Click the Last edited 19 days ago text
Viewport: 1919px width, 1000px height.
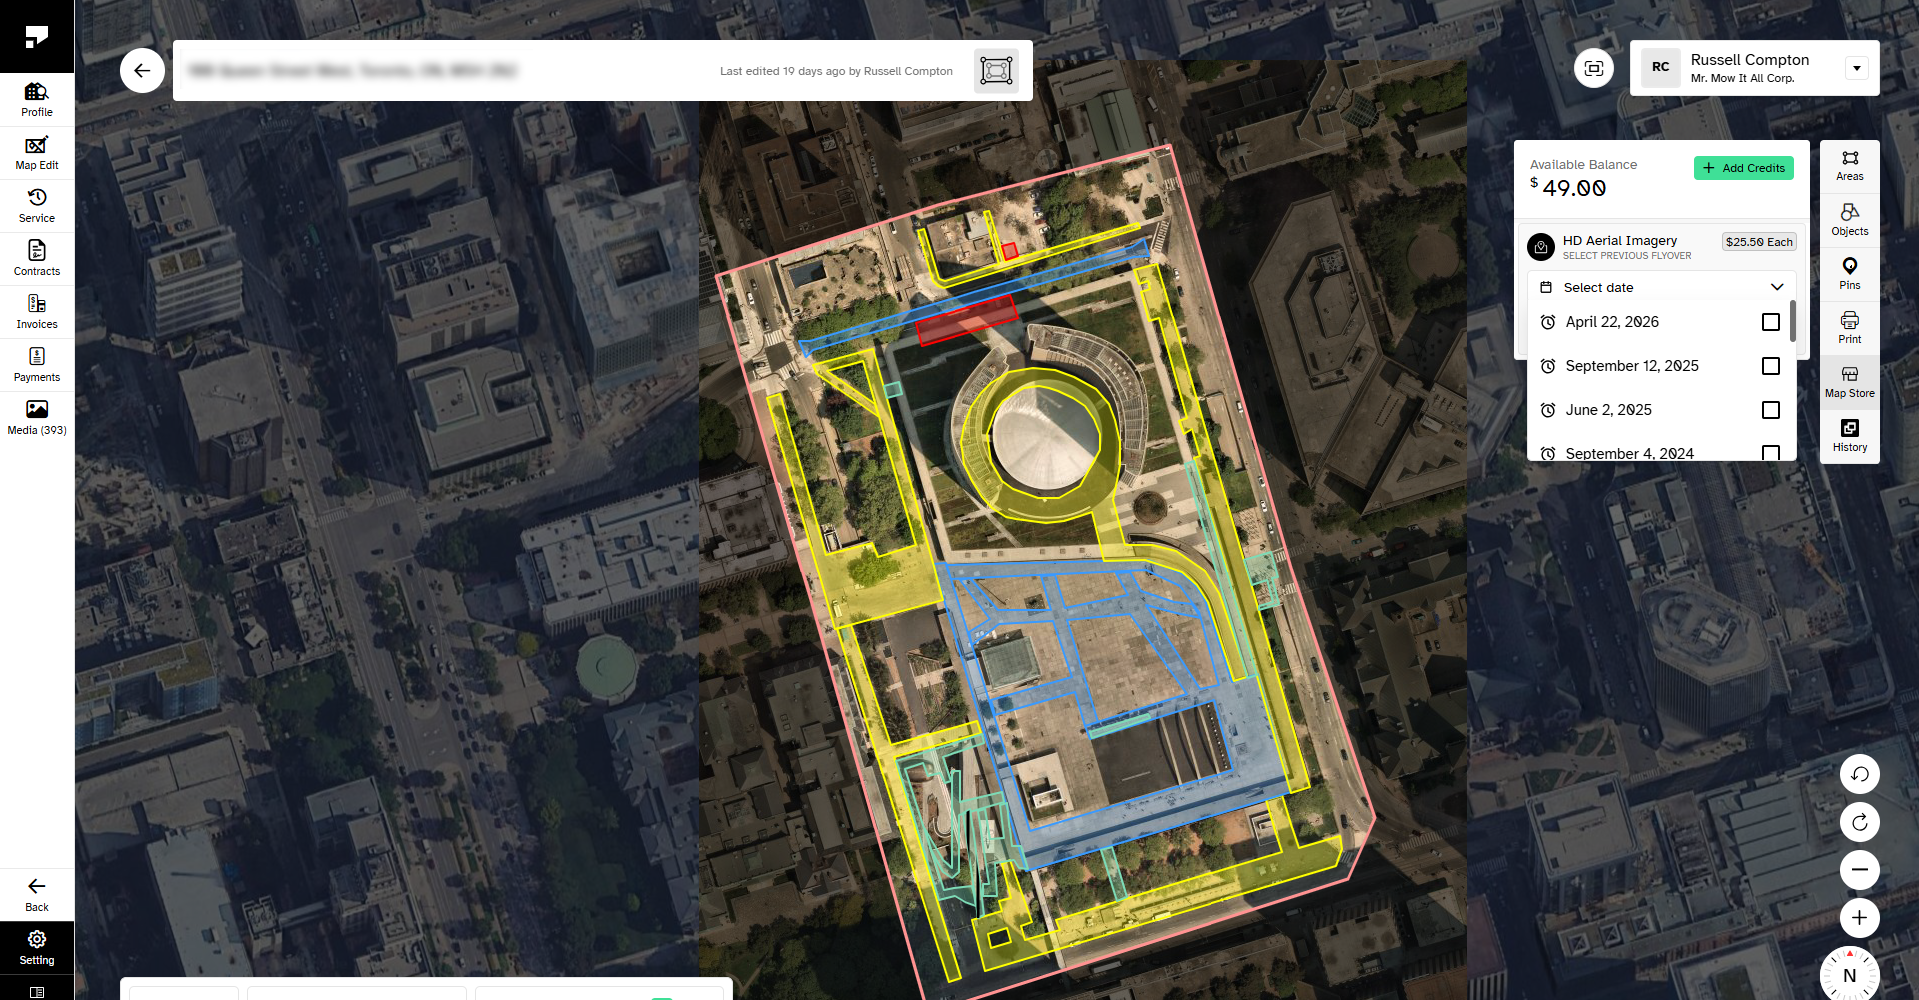pyautogui.click(x=836, y=71)
